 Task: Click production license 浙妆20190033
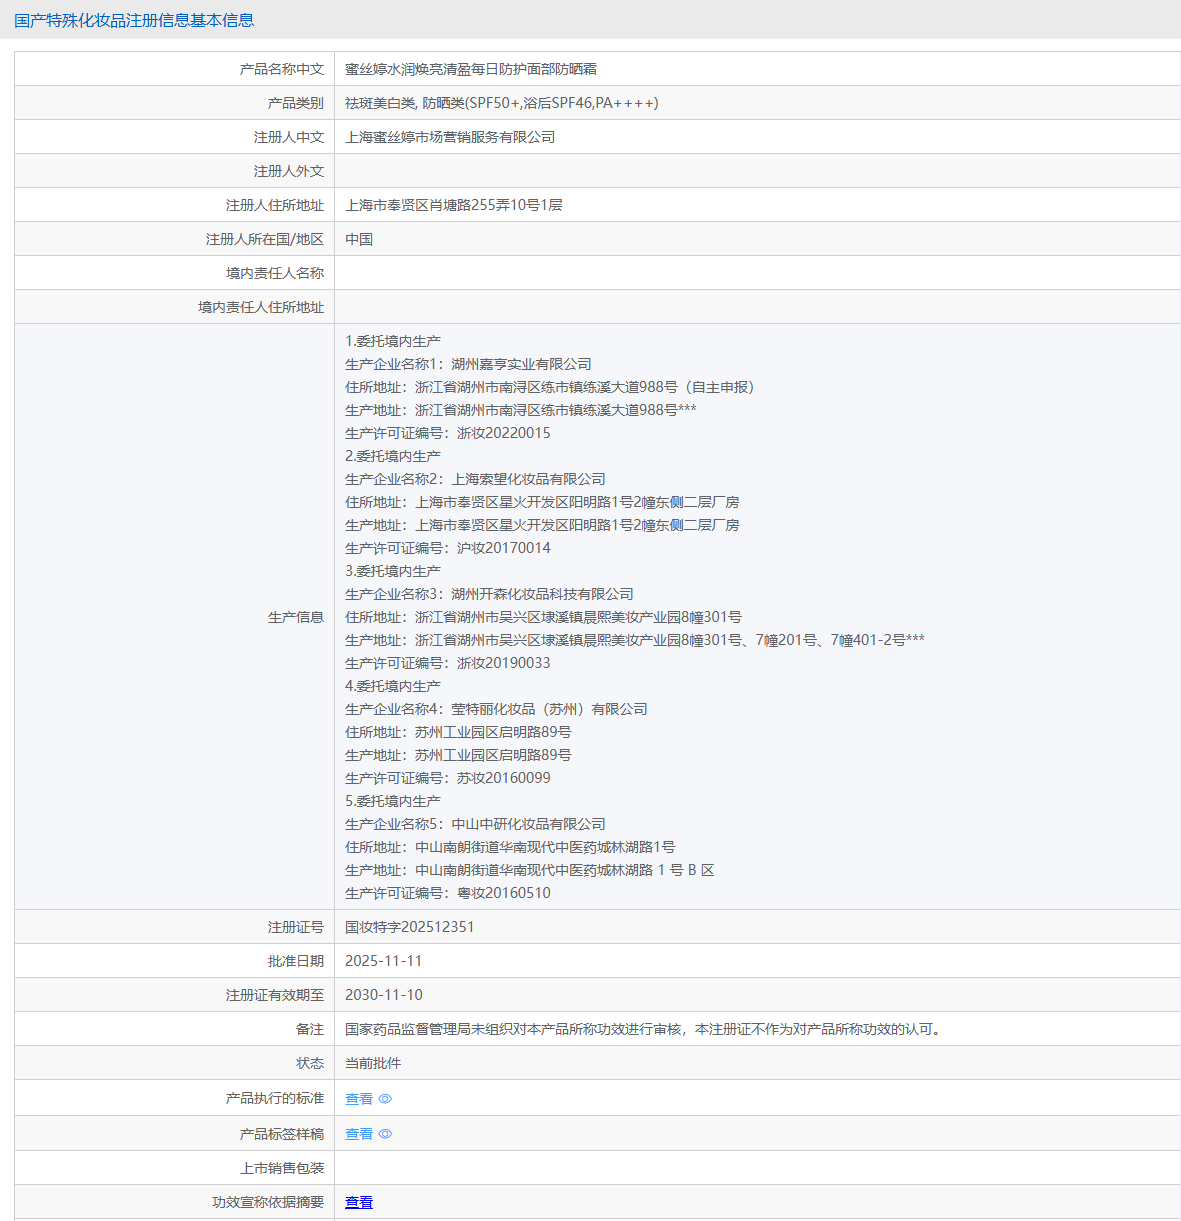click(x=504, y=663)
